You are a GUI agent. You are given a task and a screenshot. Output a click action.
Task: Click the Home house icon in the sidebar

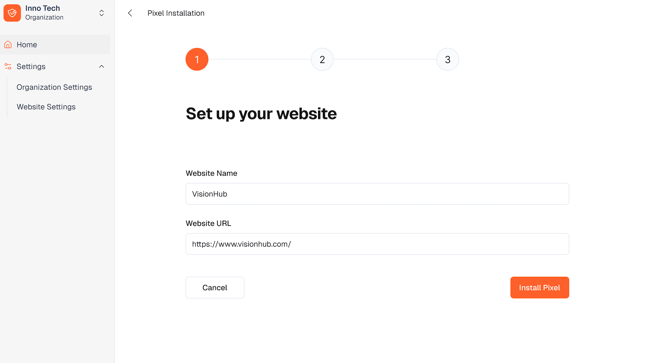pyautogui.click(x=8, y=44)
